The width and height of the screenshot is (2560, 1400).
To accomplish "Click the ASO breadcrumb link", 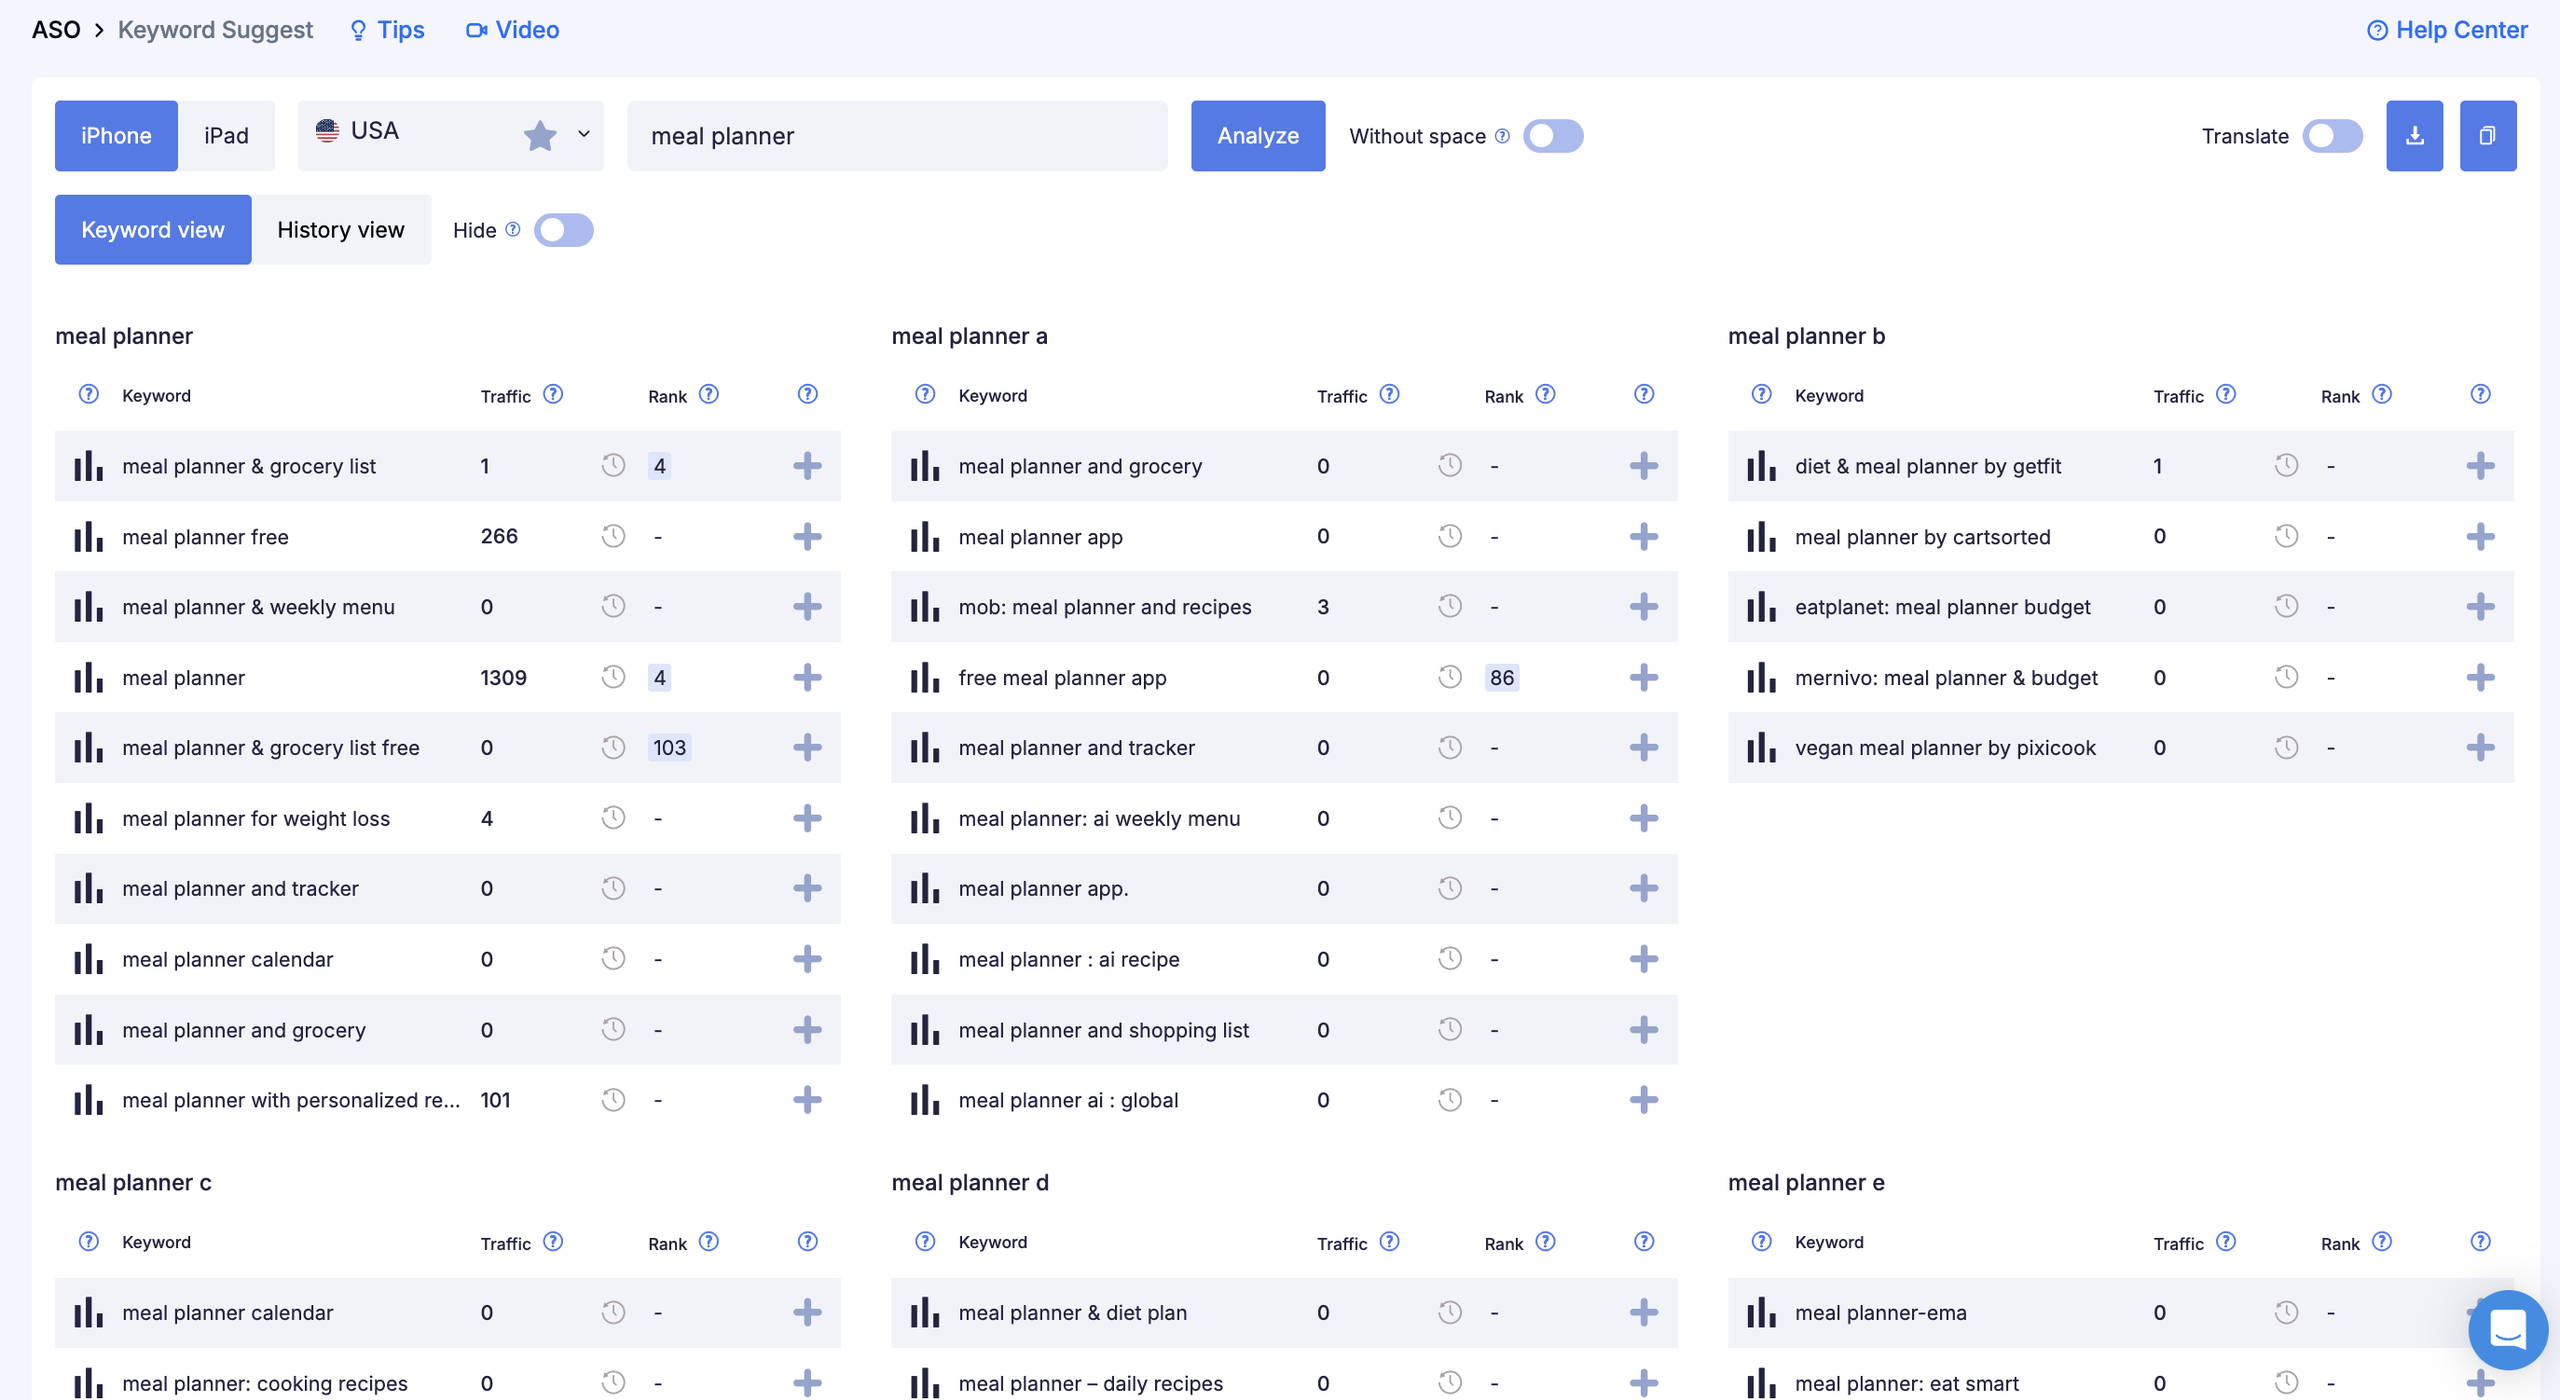I will 56,30.
